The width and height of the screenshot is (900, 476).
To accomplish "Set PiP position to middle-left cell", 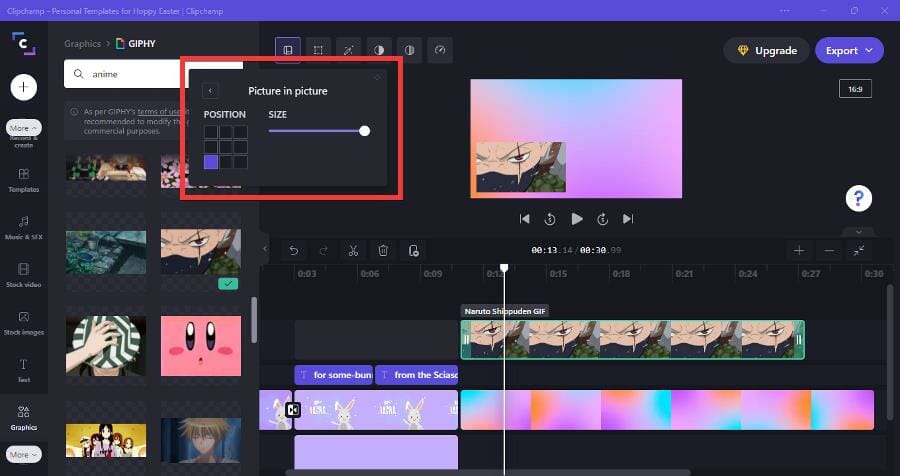I will pos(211,147).
